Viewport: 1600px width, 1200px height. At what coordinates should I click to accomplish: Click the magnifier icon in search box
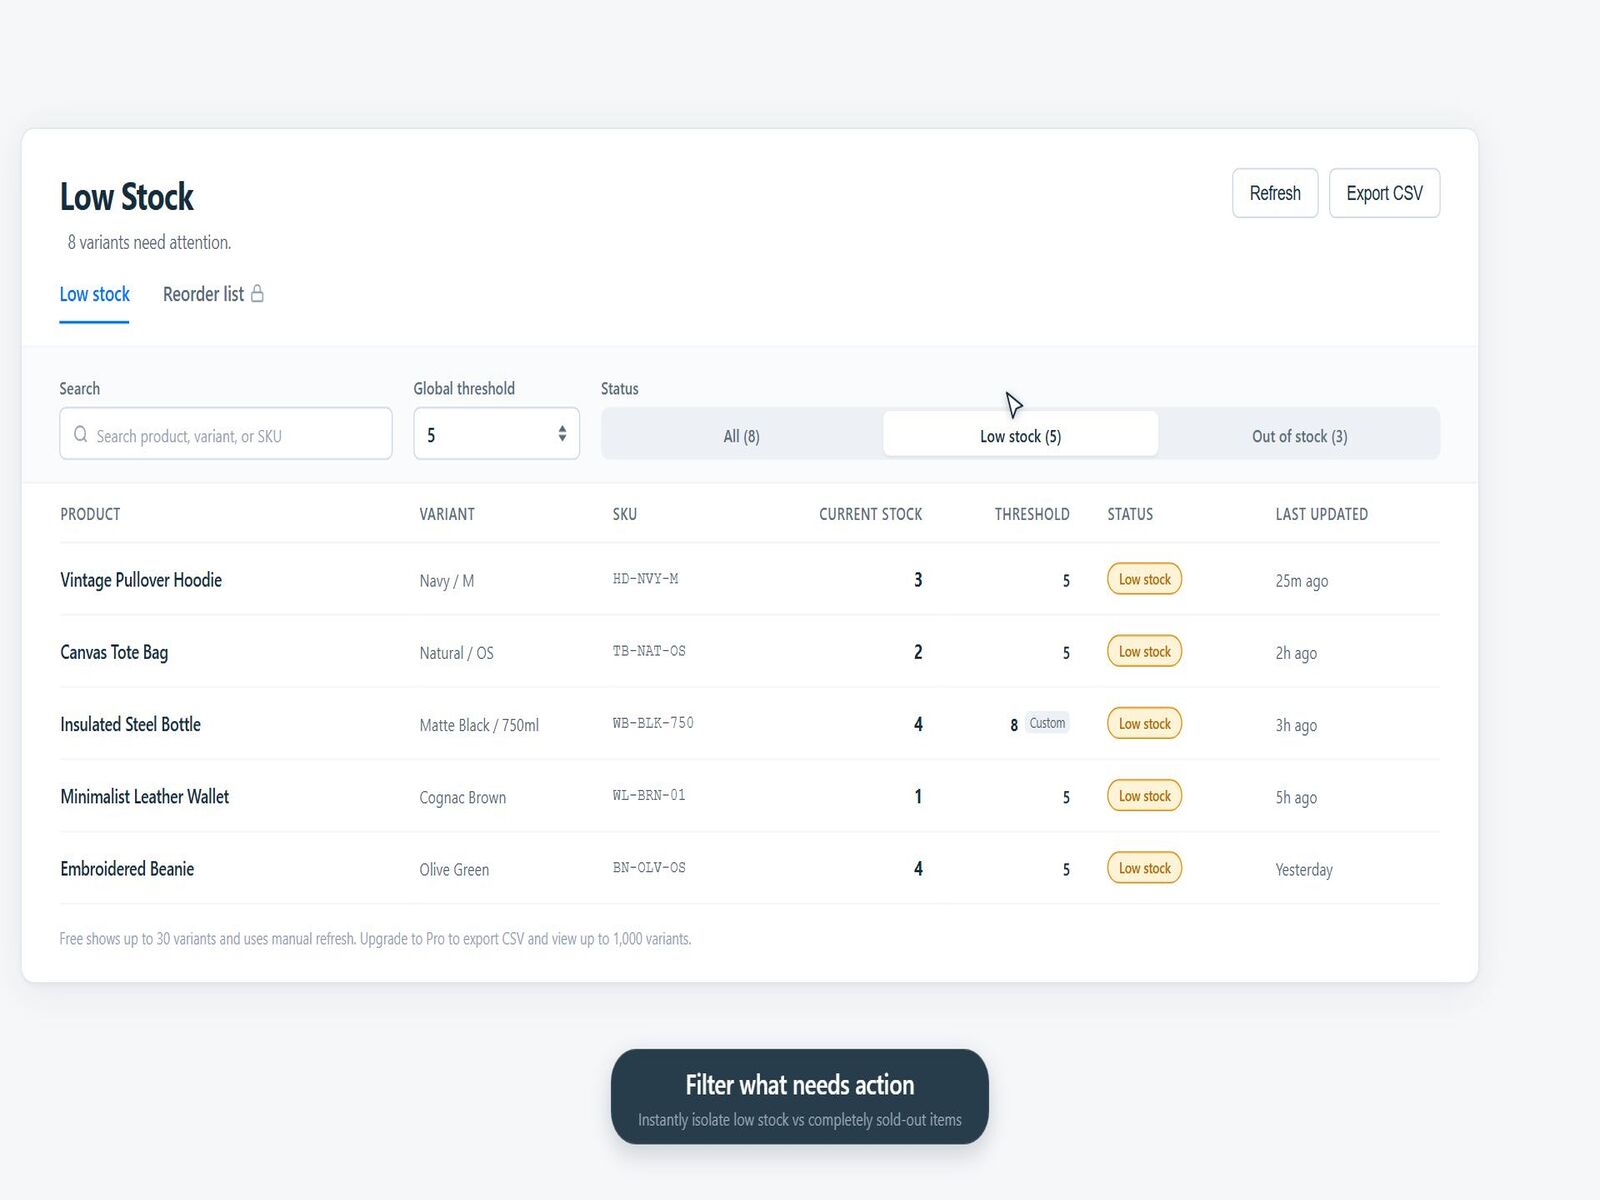pos(80,435)
